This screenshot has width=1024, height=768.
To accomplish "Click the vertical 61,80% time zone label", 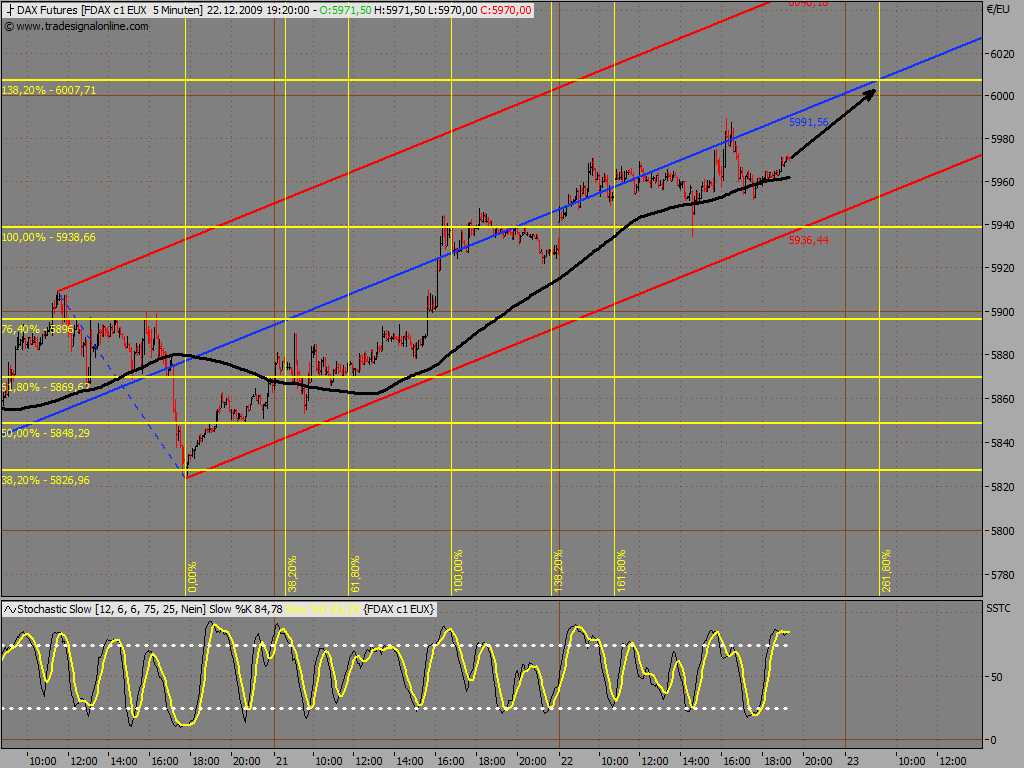I will pos(355,574).
